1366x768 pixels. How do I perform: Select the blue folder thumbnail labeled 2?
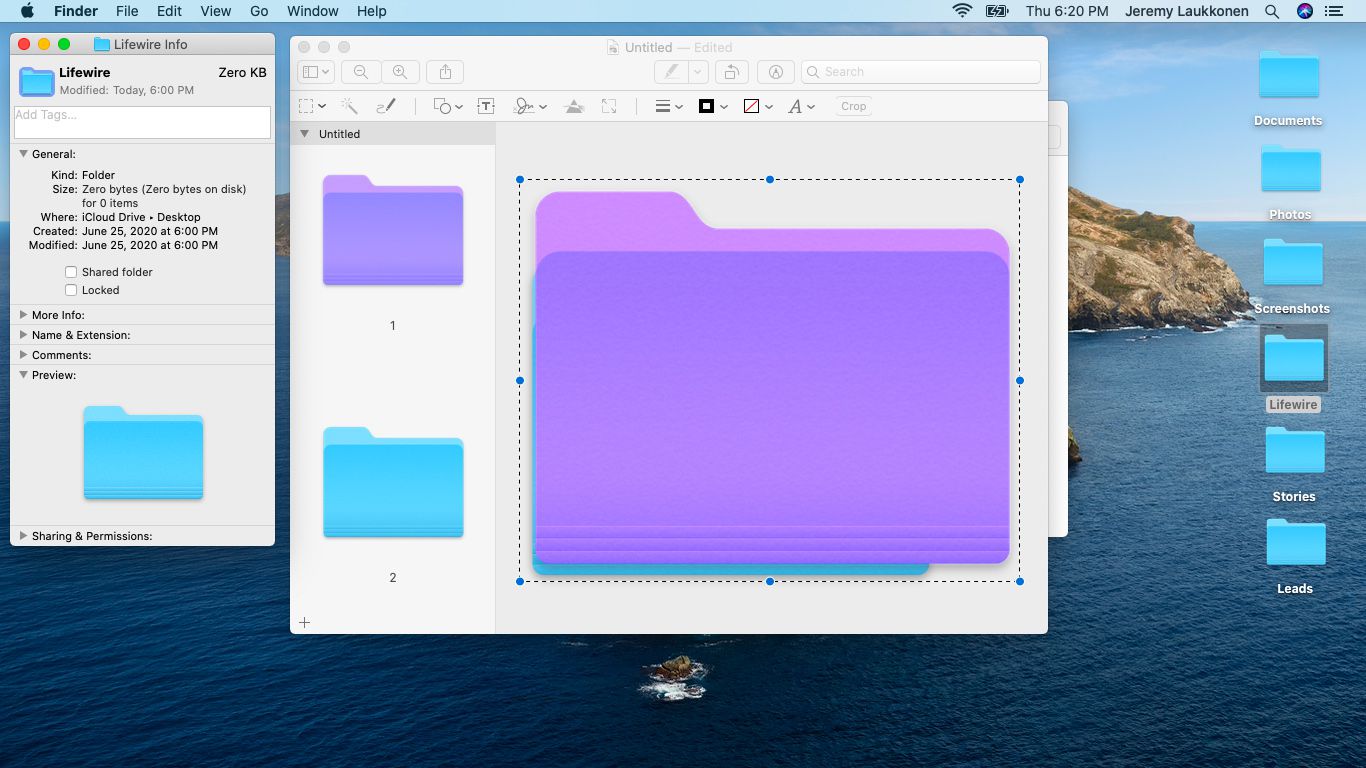(393, 483)
